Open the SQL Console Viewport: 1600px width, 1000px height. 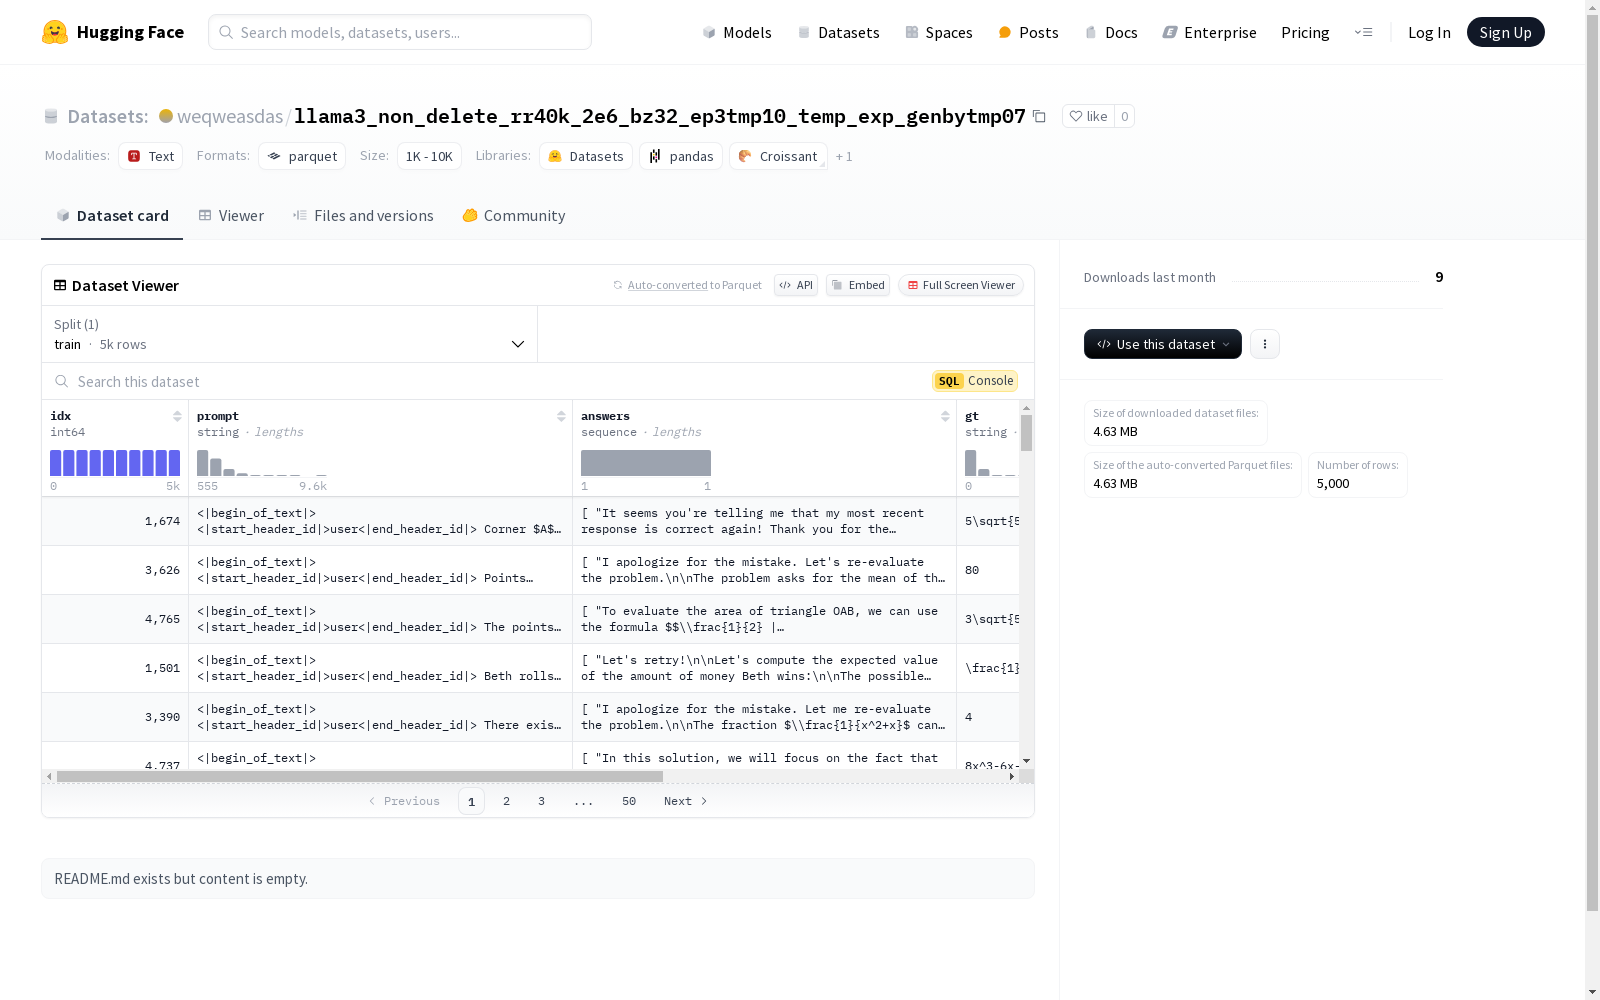[x=975, y=381]
